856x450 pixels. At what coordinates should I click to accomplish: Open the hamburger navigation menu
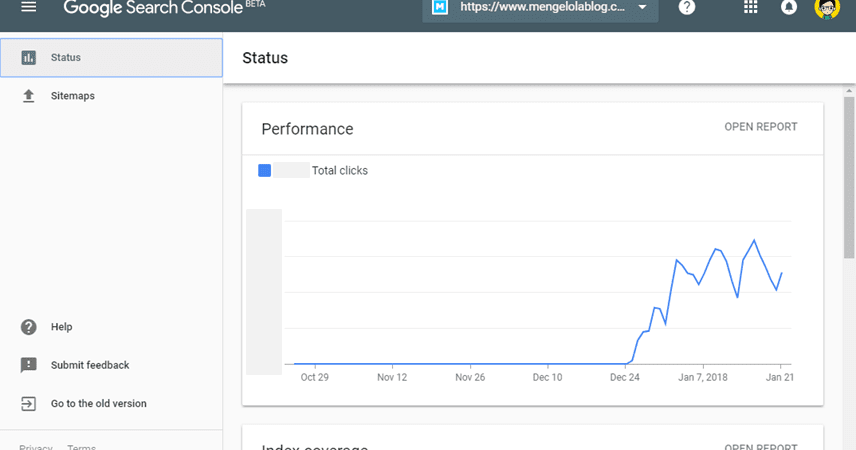pos(28,7)
